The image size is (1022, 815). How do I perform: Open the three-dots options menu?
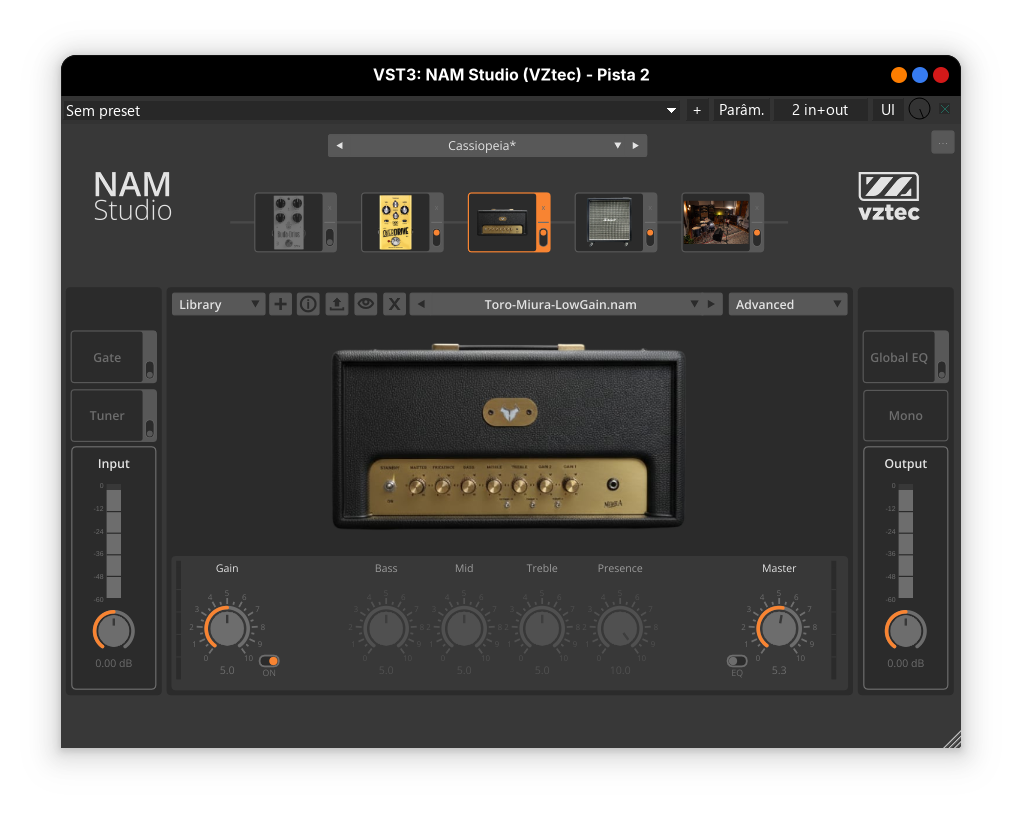[x=942, y=142]
